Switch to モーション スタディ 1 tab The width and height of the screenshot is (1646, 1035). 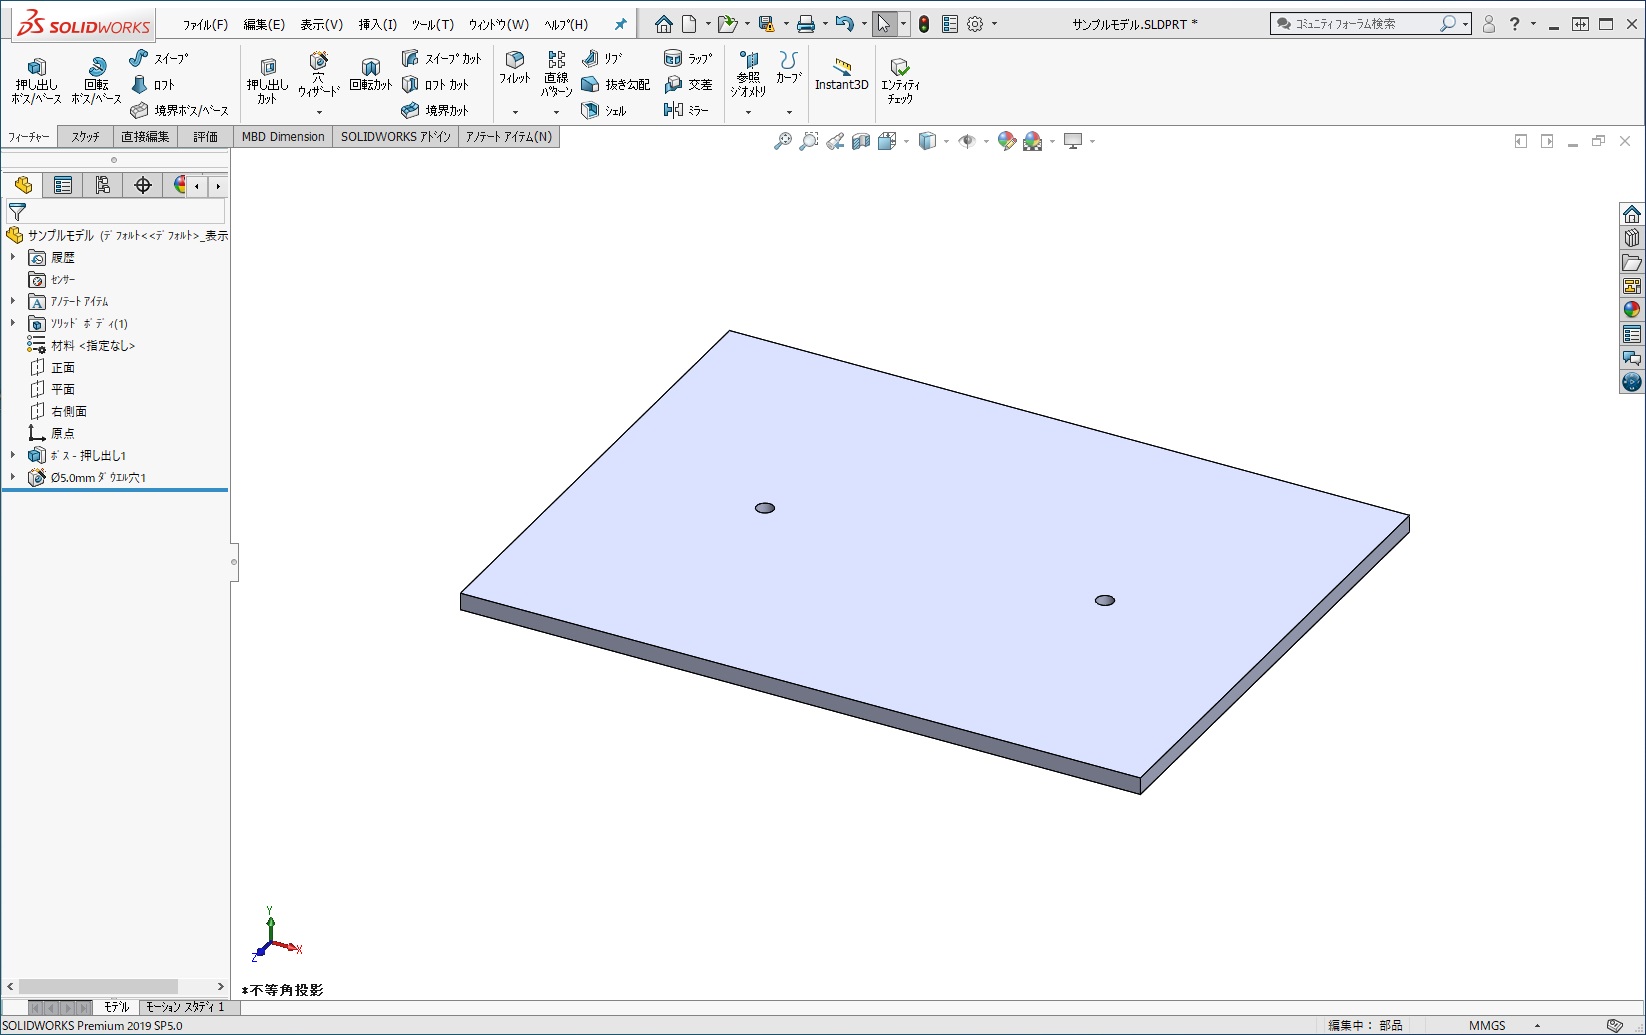[185, 1007]
